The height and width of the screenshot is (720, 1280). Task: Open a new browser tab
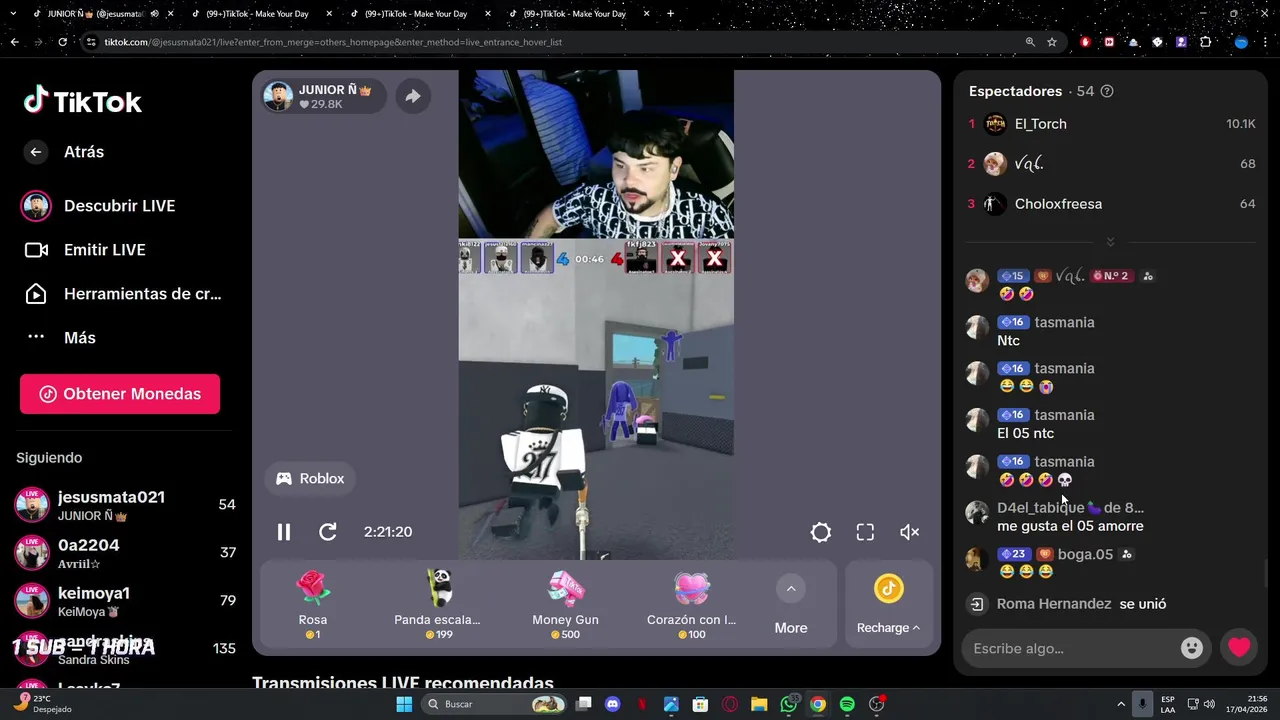[670, 14]
